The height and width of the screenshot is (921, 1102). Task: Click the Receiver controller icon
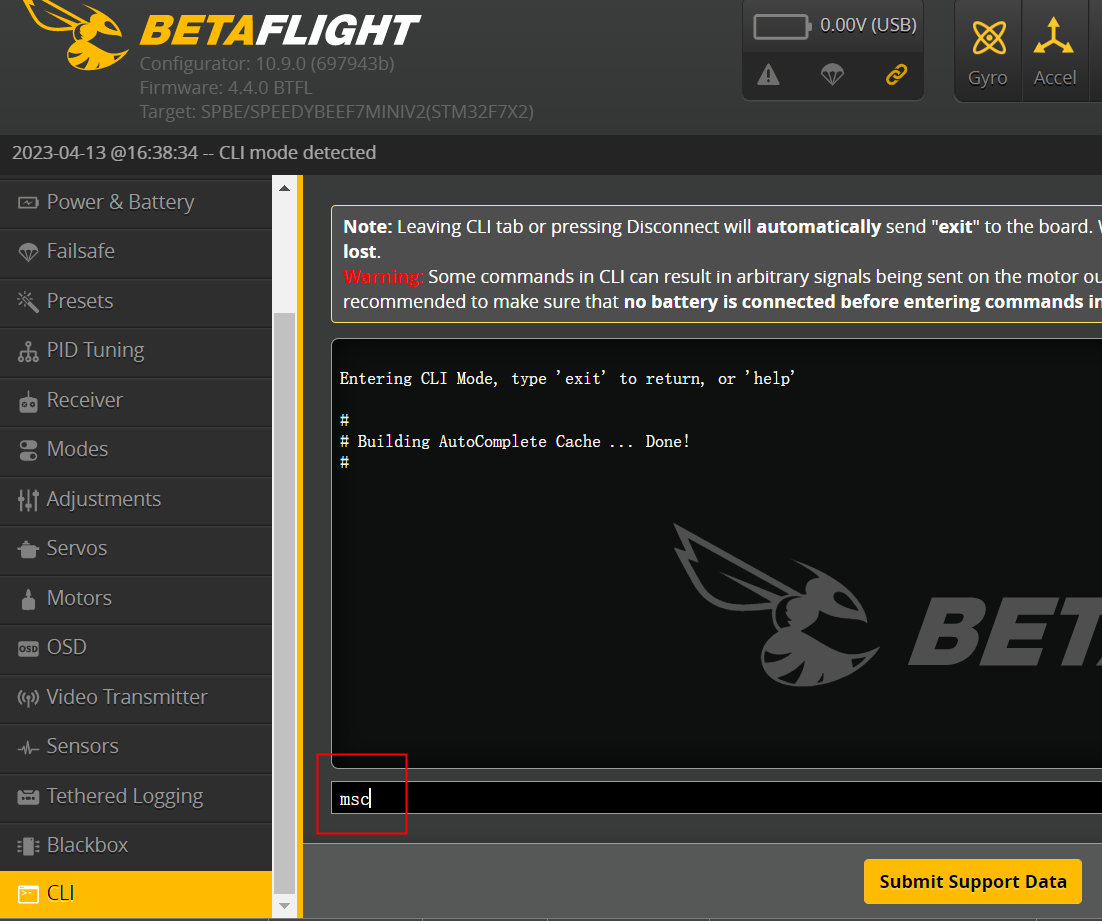[x=28, y=401]
